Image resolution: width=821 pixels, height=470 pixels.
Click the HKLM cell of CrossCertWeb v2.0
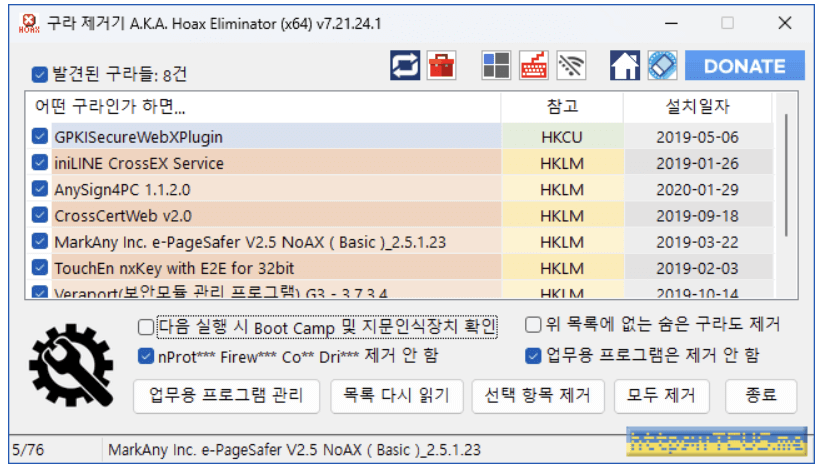[x=562, y=216]
